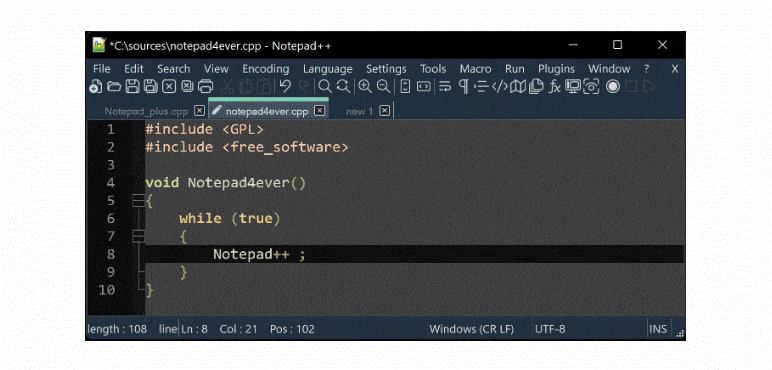Switch to the Notepad_plus.cpp tab
The height and width of the screenshot is (370, 772).
(146, 111)
